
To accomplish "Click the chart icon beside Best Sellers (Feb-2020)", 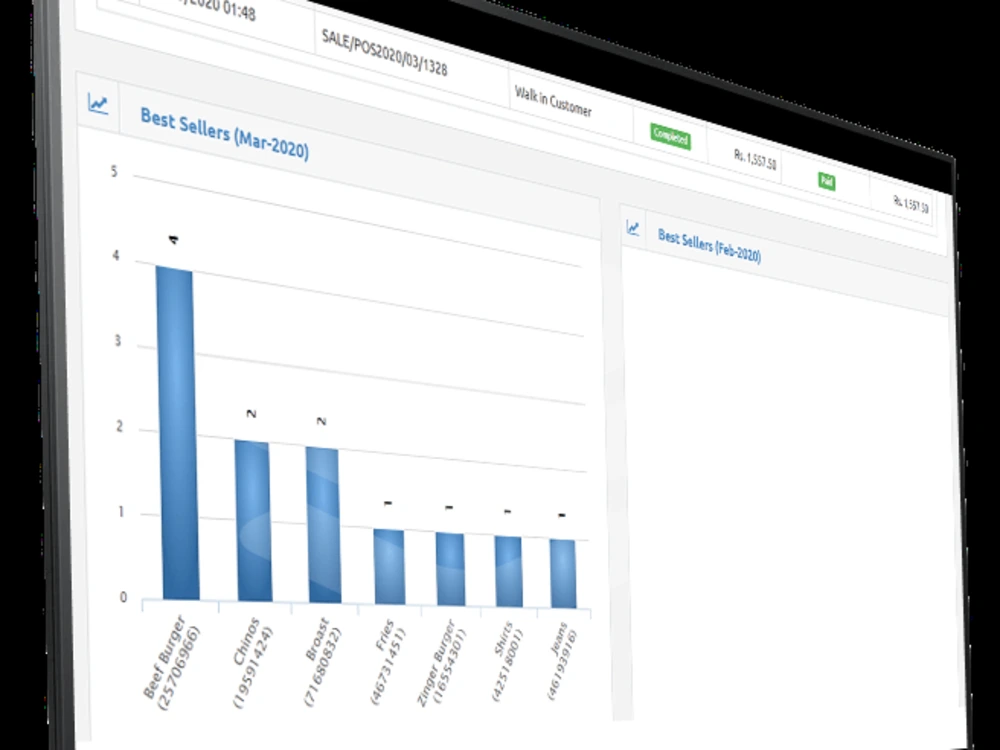I will point(633,228).
